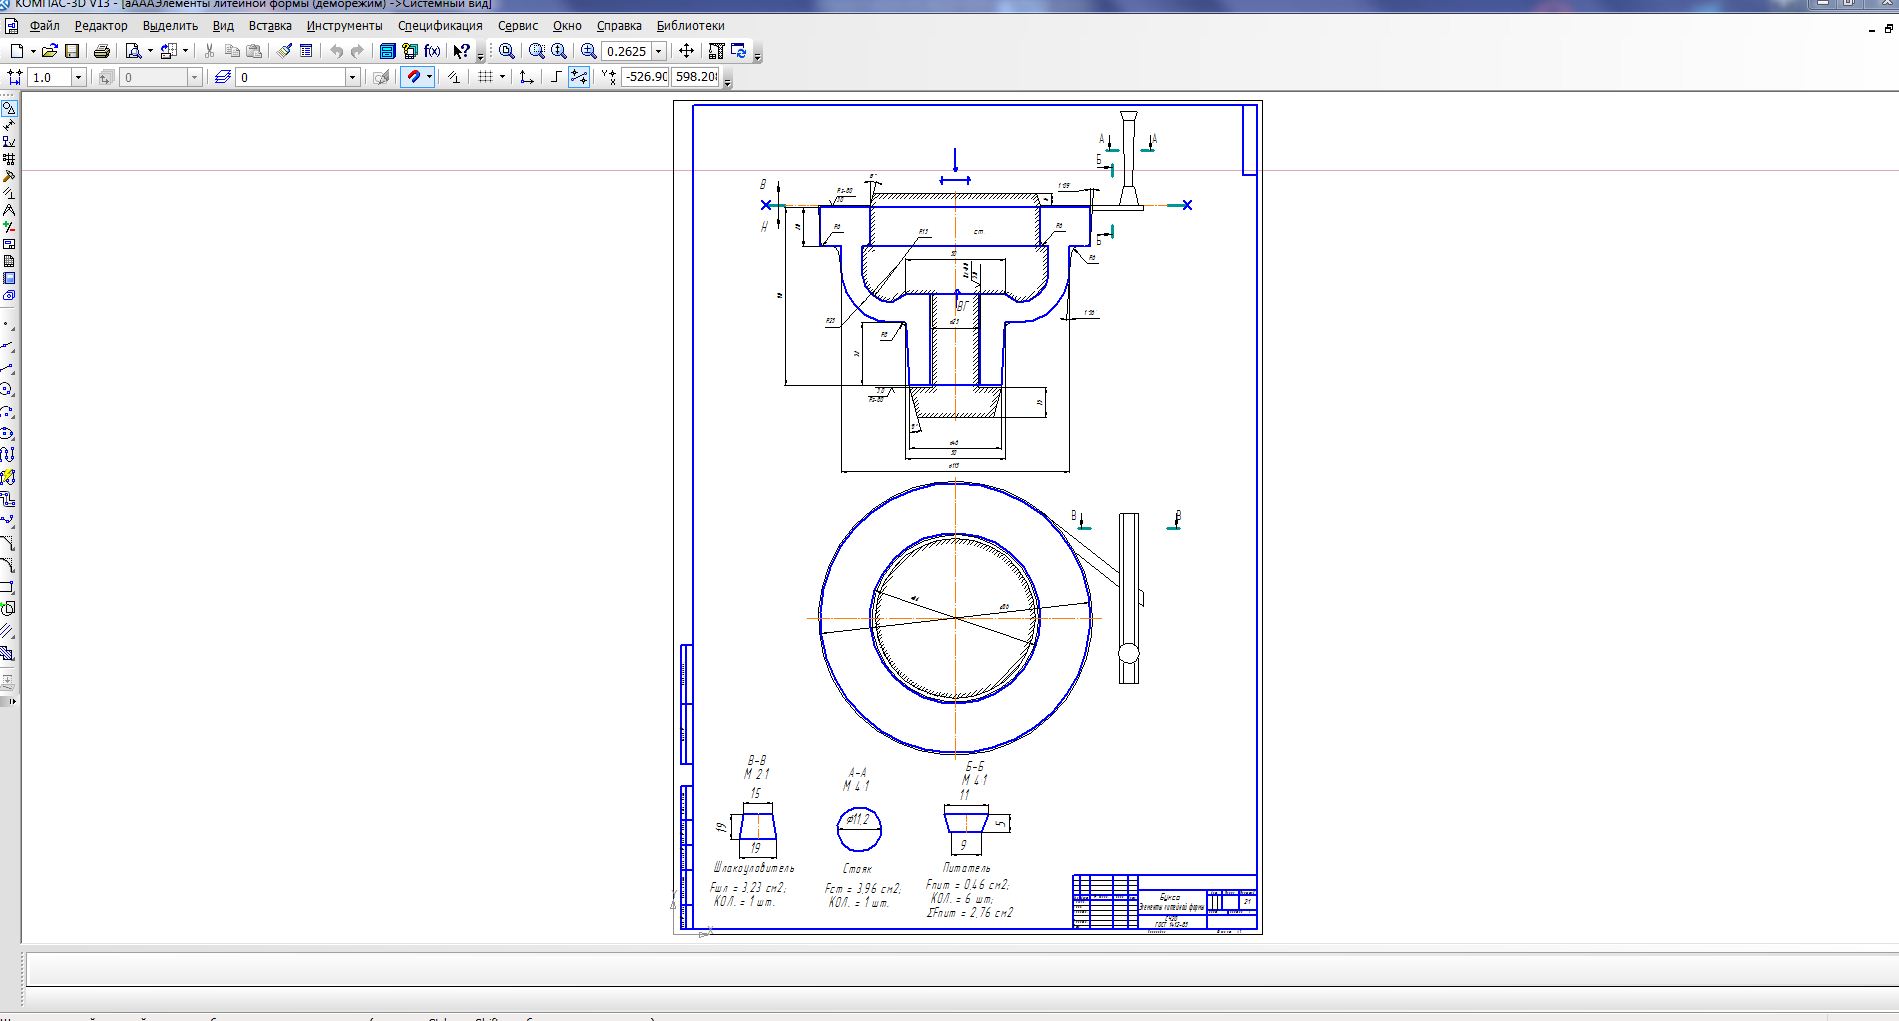Select the local coordinate system icon
The width and height of the screenshot is (1899, 1021).
tap(526, 77)
